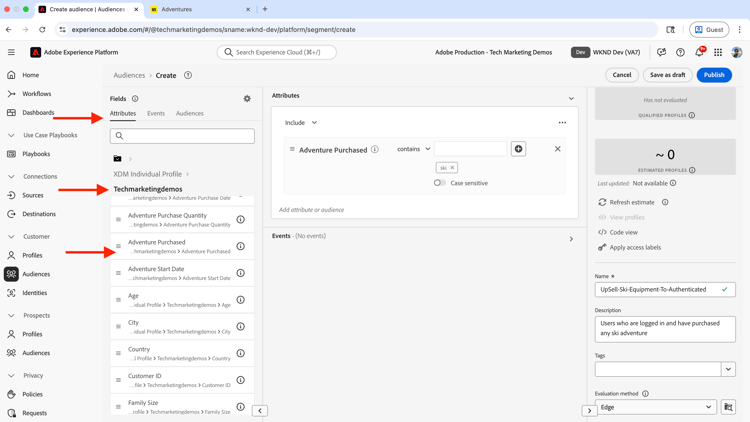Collapse the Prospects nav group
The height and width of the screenshot is (422, 750).
11,316
